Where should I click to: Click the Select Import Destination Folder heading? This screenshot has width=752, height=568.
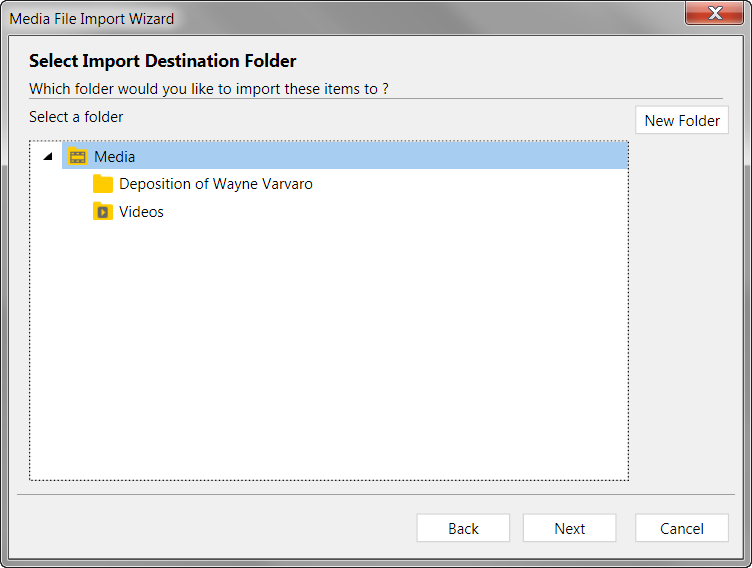(163, 61)
